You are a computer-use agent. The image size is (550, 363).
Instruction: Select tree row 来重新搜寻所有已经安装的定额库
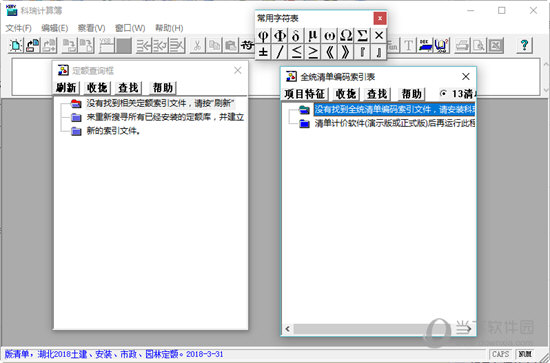165,117
